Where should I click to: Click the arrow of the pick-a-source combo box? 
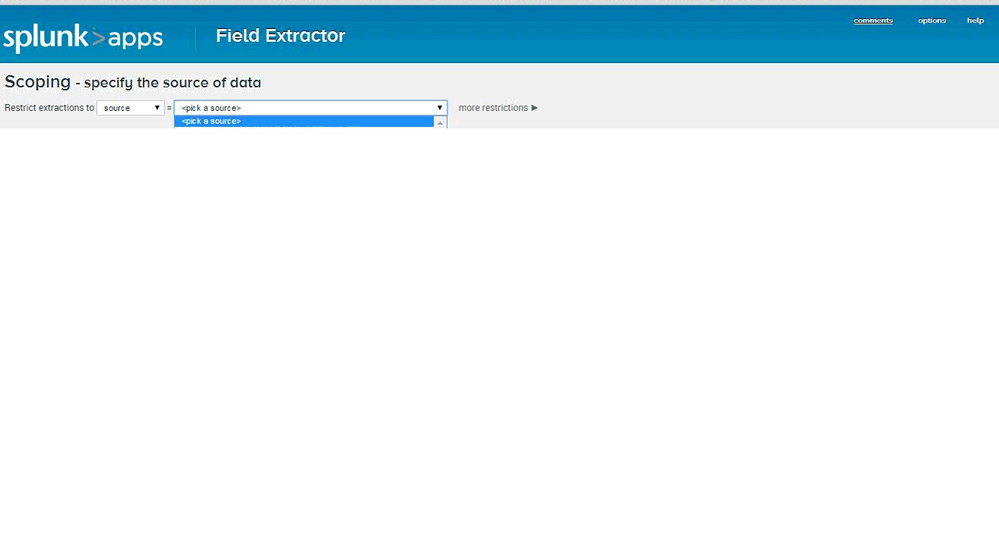[x=439, y=108]
